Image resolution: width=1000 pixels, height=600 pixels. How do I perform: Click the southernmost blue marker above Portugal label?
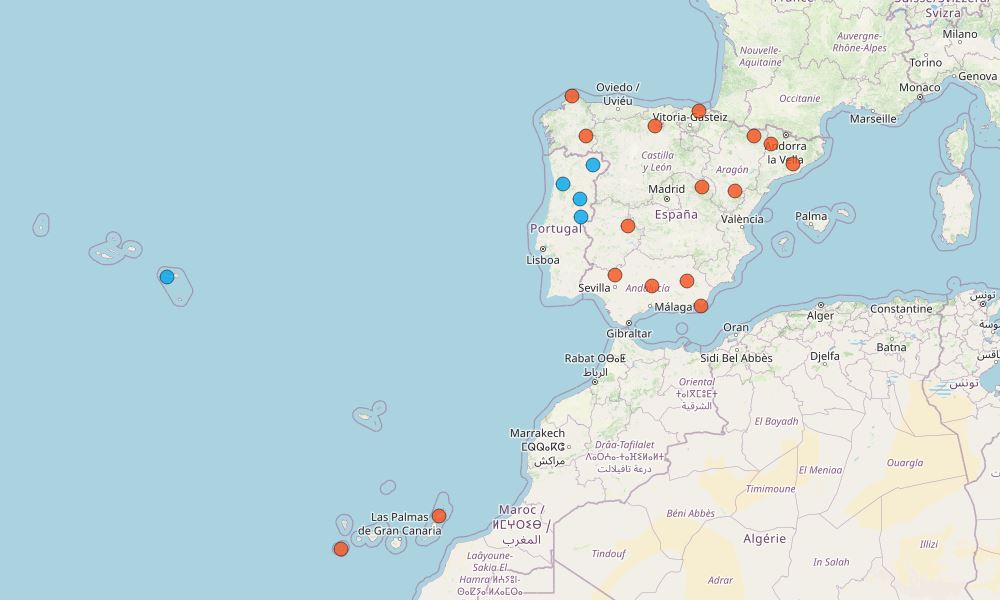click(581, 217)
